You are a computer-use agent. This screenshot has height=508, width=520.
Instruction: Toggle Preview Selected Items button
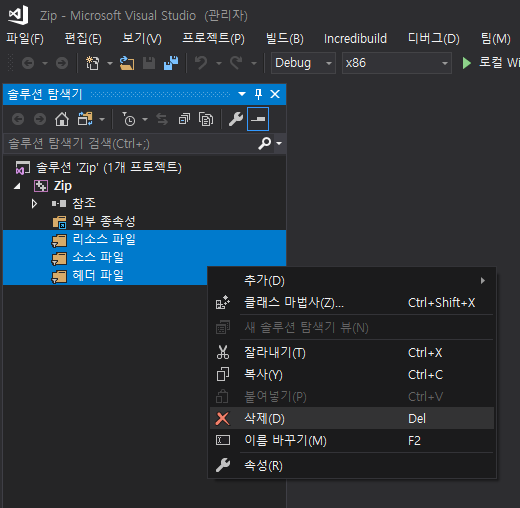(258, 119)
